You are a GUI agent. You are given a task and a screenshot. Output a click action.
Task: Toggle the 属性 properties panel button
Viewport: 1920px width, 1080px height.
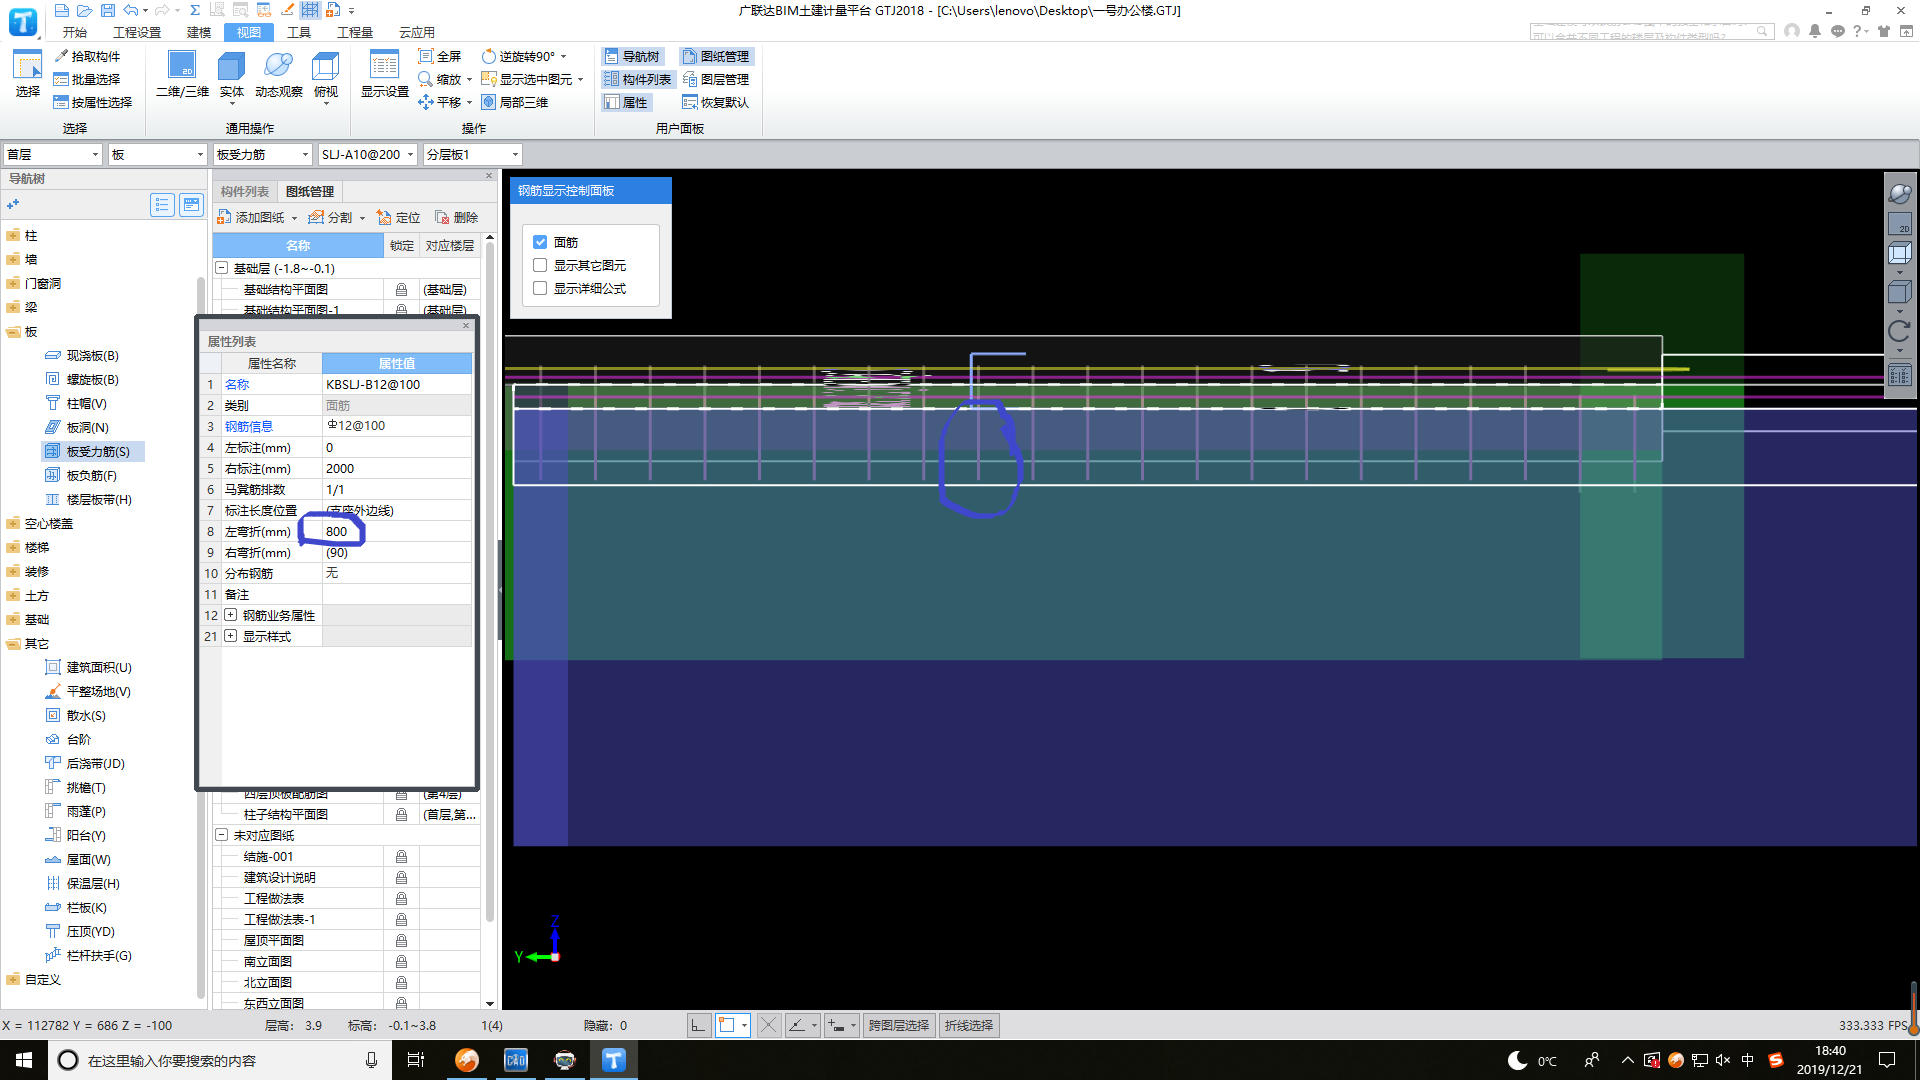click(626, 102)
